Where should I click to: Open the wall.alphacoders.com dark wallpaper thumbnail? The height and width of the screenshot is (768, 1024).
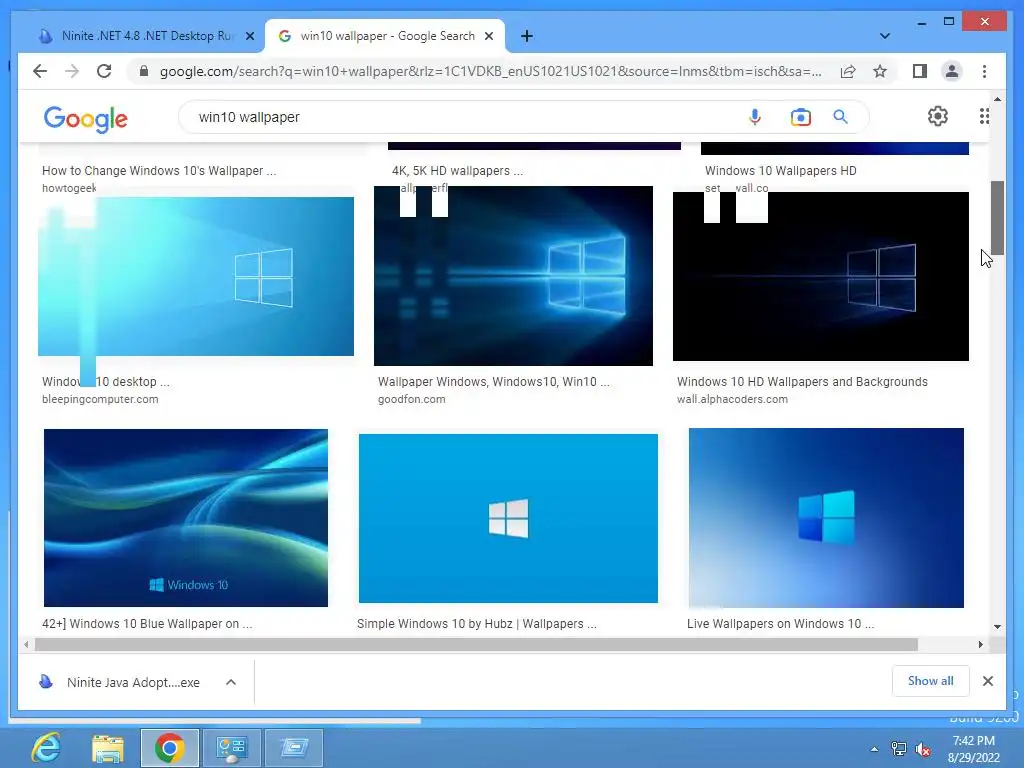pyautogui.click(x=821, y=276)
